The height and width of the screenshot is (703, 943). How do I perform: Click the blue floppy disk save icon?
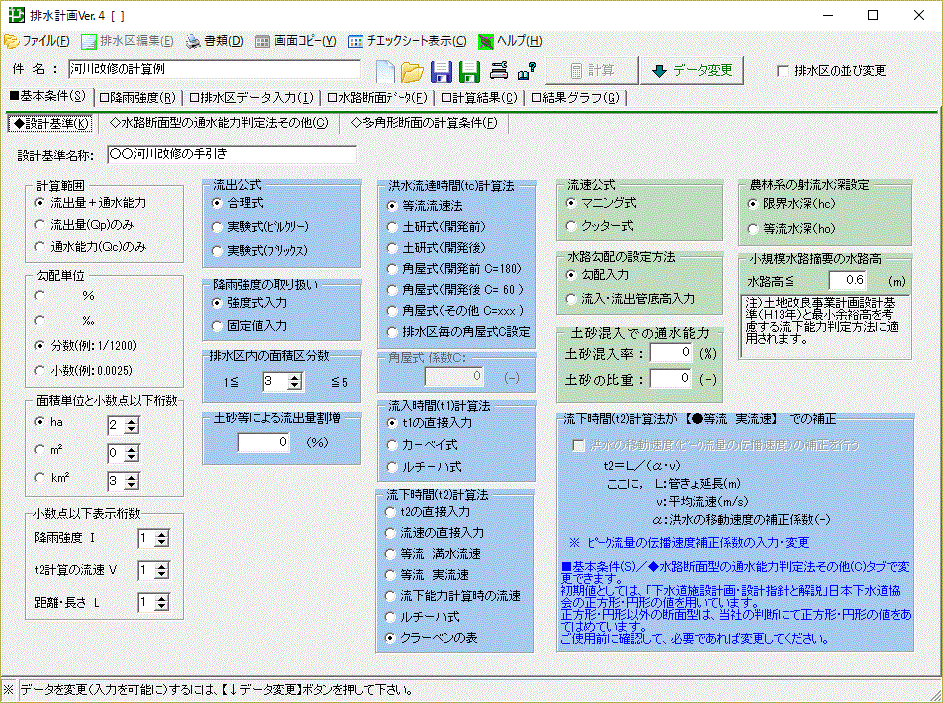[x=440, y=70]
